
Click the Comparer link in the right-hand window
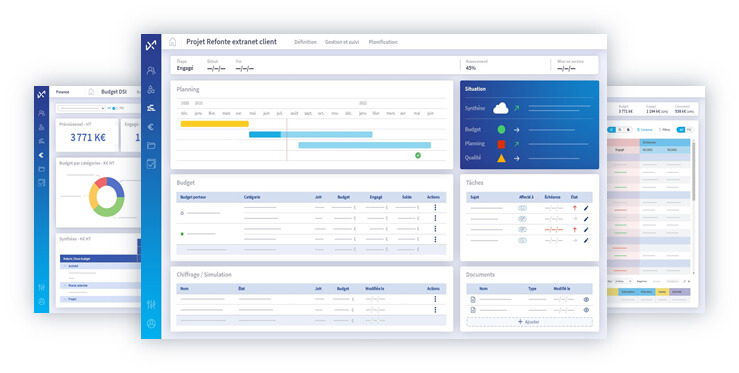(645, 130)
